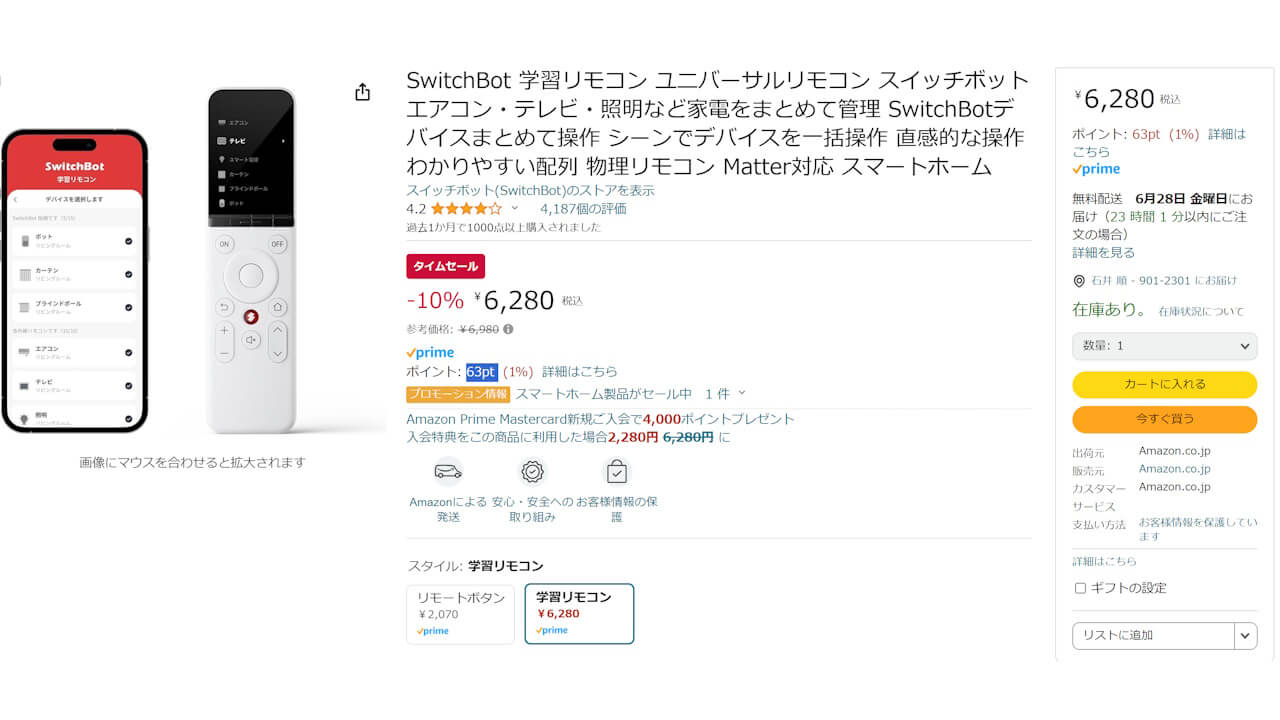Click the info icon beside reference price
The height and width of the screenshot is (720, 1280).
pyautogui.click(x=508, y=329)
